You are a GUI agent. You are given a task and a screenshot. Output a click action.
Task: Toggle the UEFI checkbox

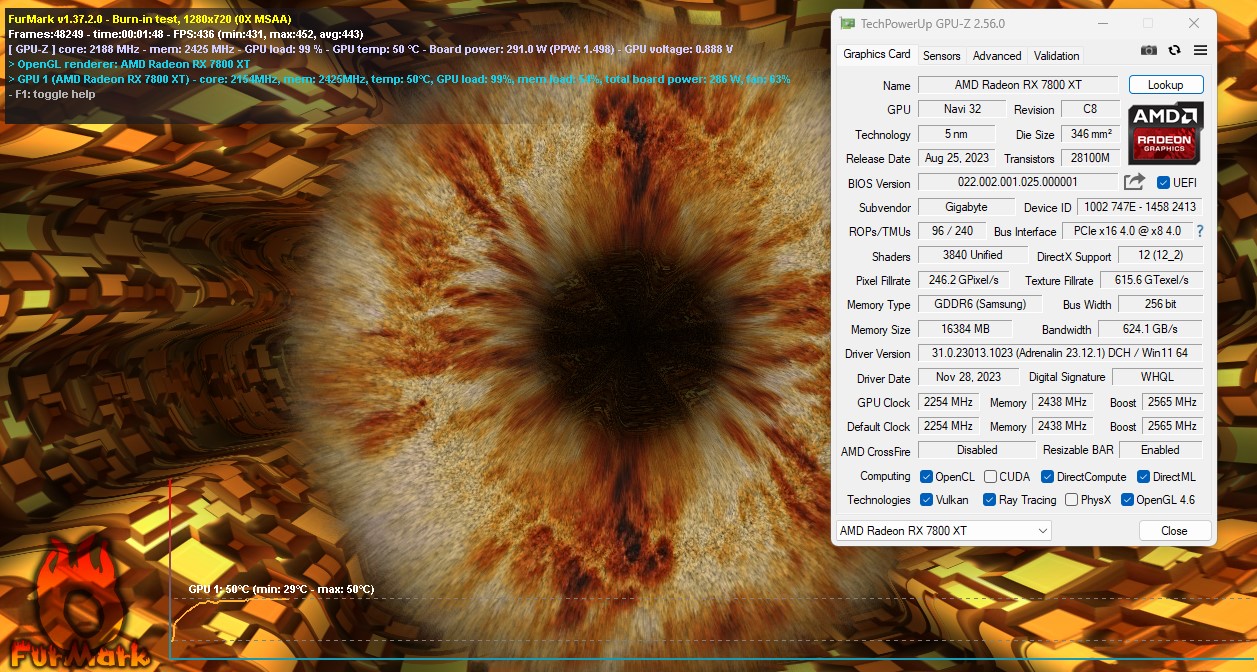point(1163,183)
